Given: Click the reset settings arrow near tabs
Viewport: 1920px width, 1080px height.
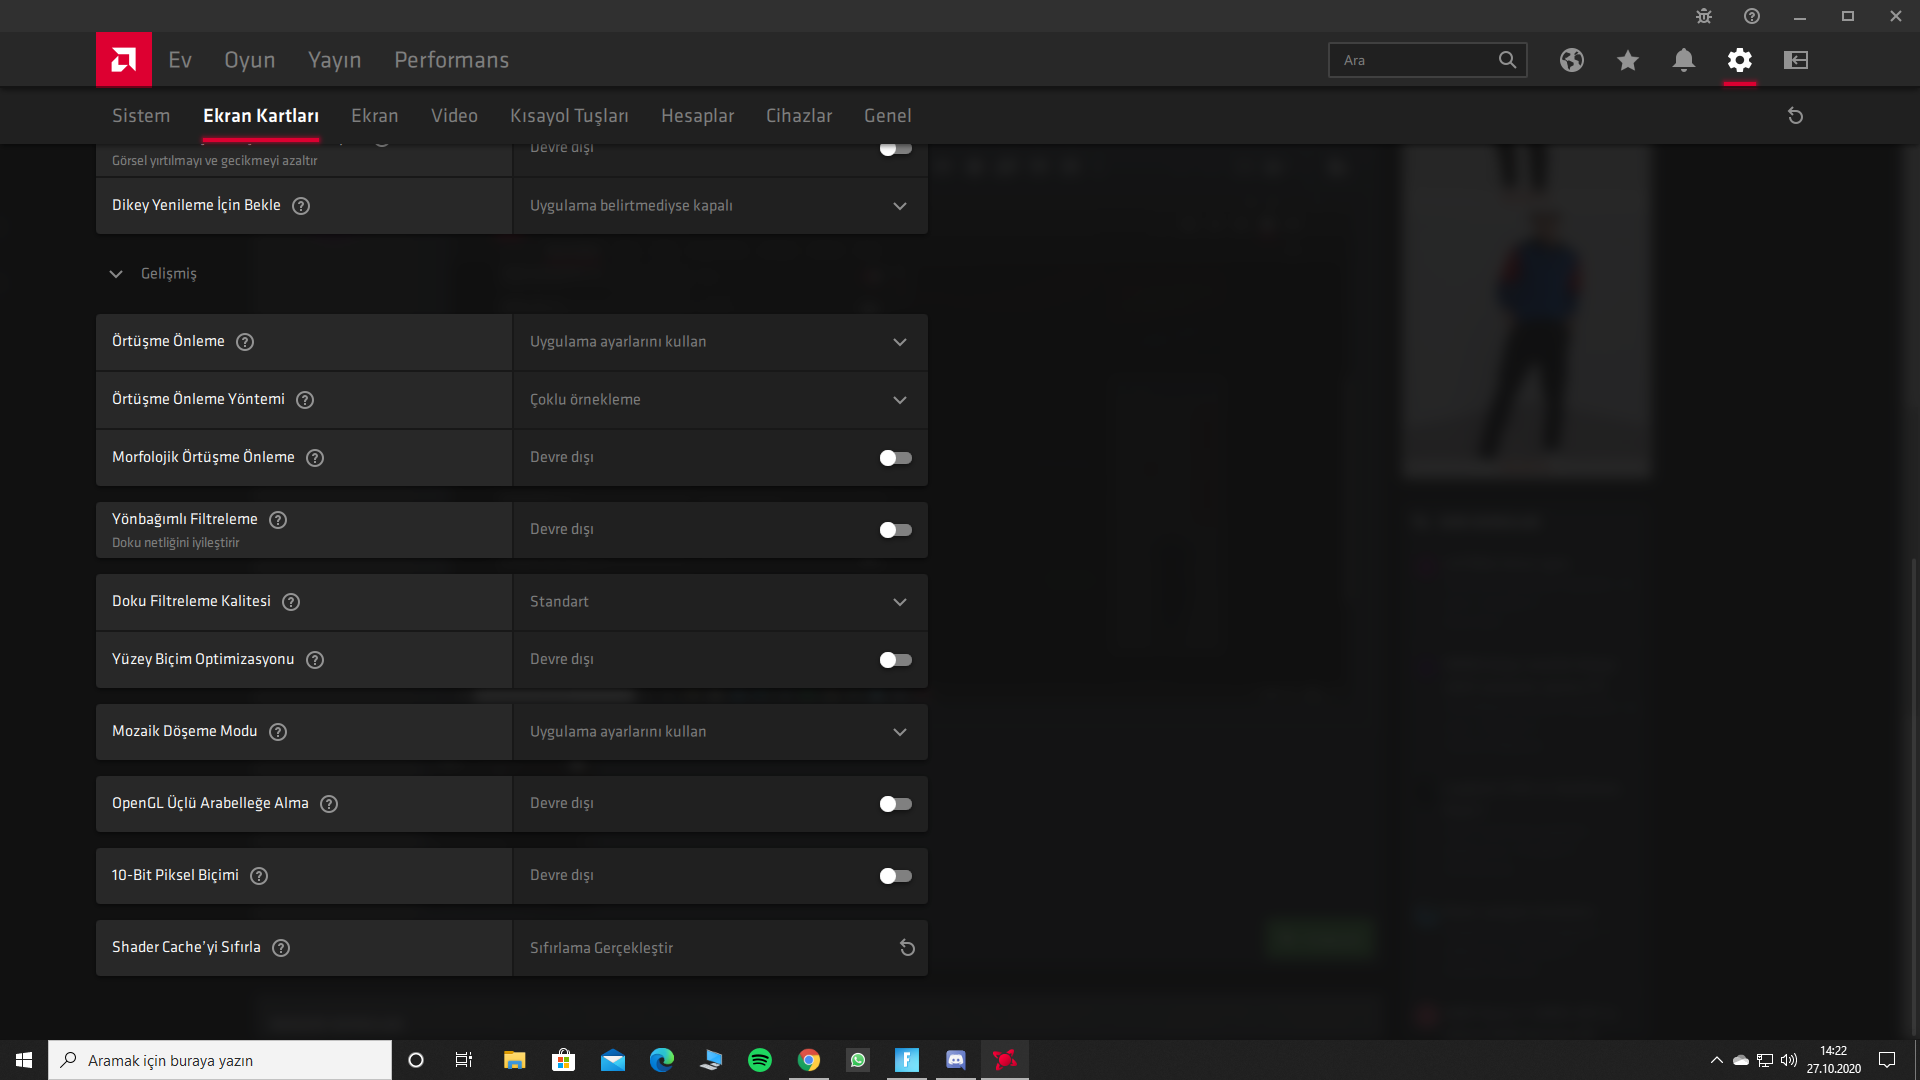Looking at the screenshot, I should tap(1795, 116).
